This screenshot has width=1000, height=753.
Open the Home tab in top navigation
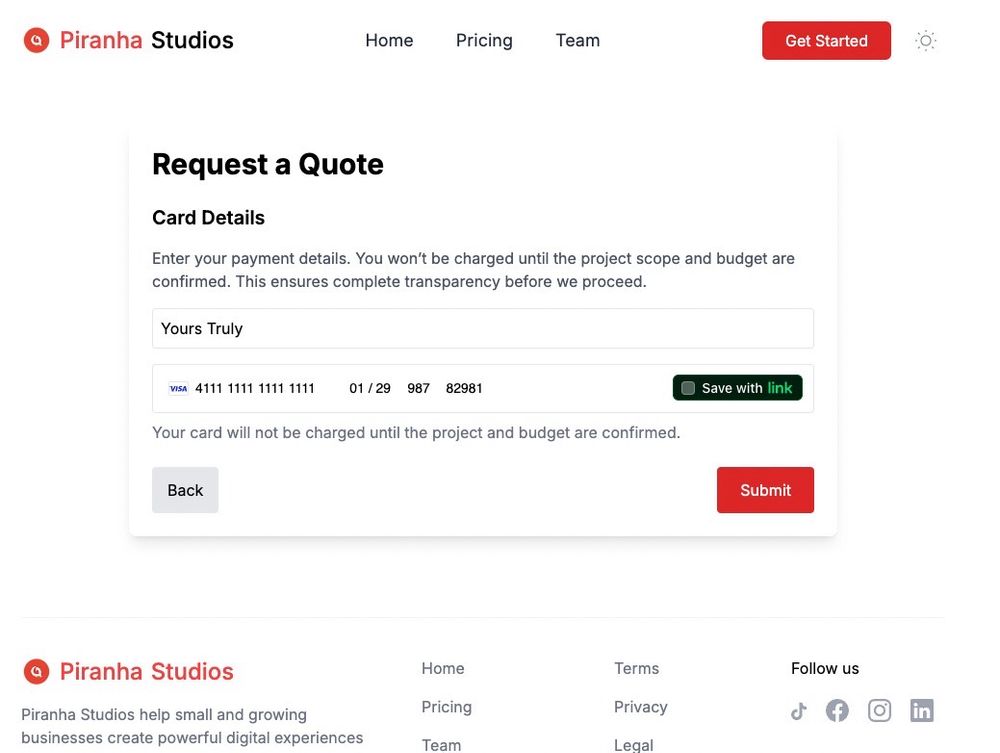(x=389, y=41)
